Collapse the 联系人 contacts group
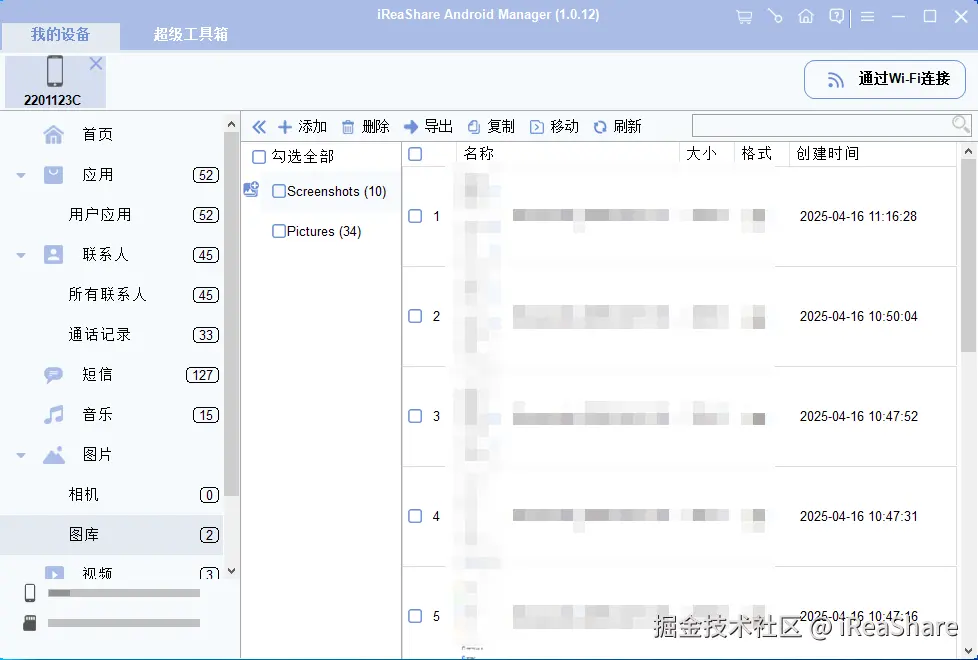978x660 pixels. (20, 255)
